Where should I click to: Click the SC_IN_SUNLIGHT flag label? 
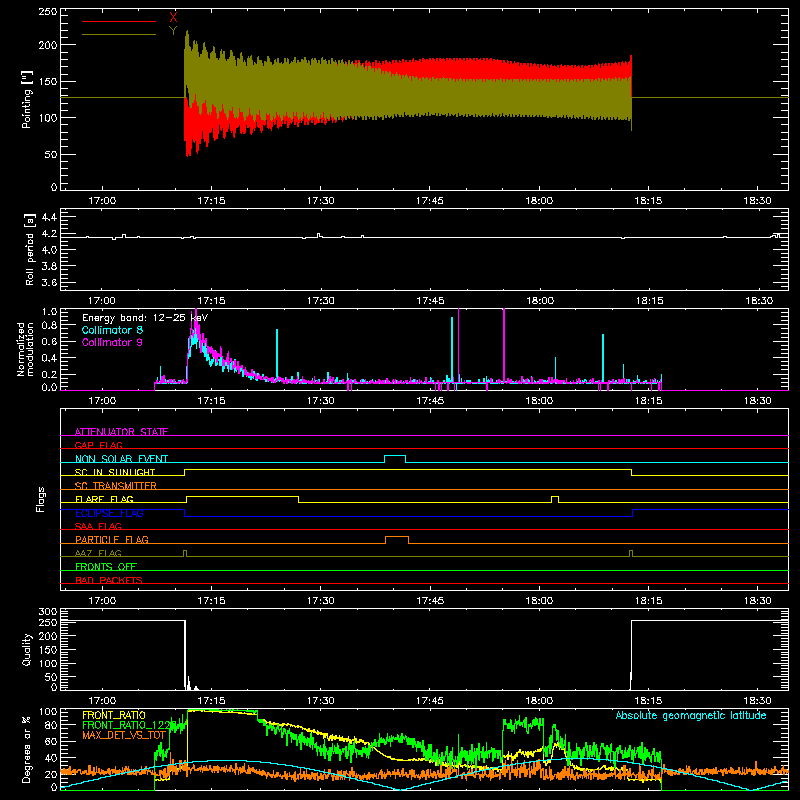click(115, 472)
